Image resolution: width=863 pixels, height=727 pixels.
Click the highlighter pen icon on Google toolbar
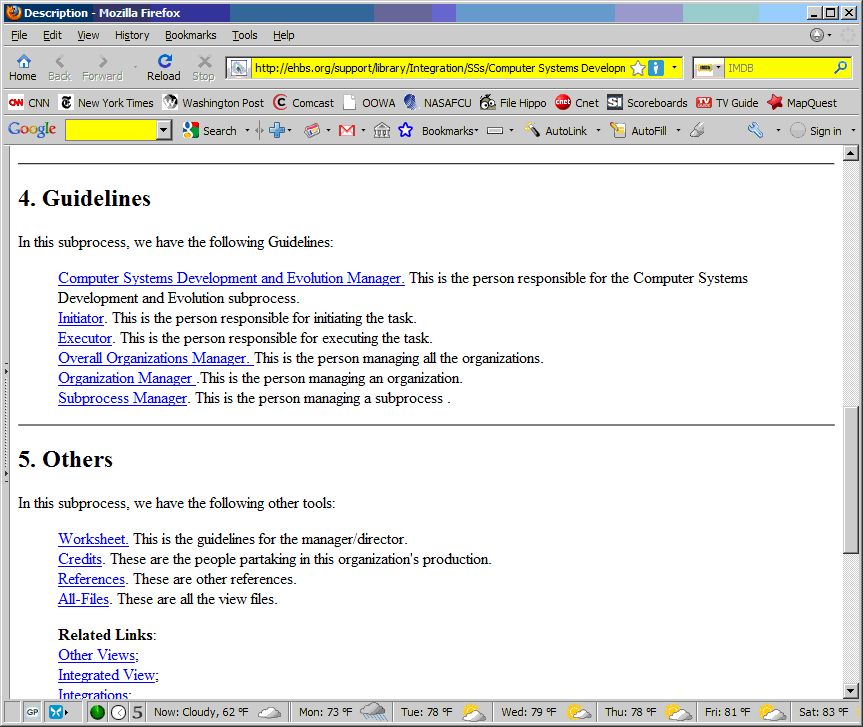[x=697, y=130]
